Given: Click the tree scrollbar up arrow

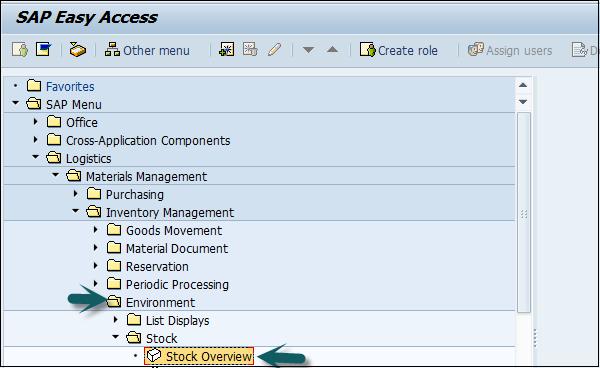Looking at the screenshot, I should 523,85.
